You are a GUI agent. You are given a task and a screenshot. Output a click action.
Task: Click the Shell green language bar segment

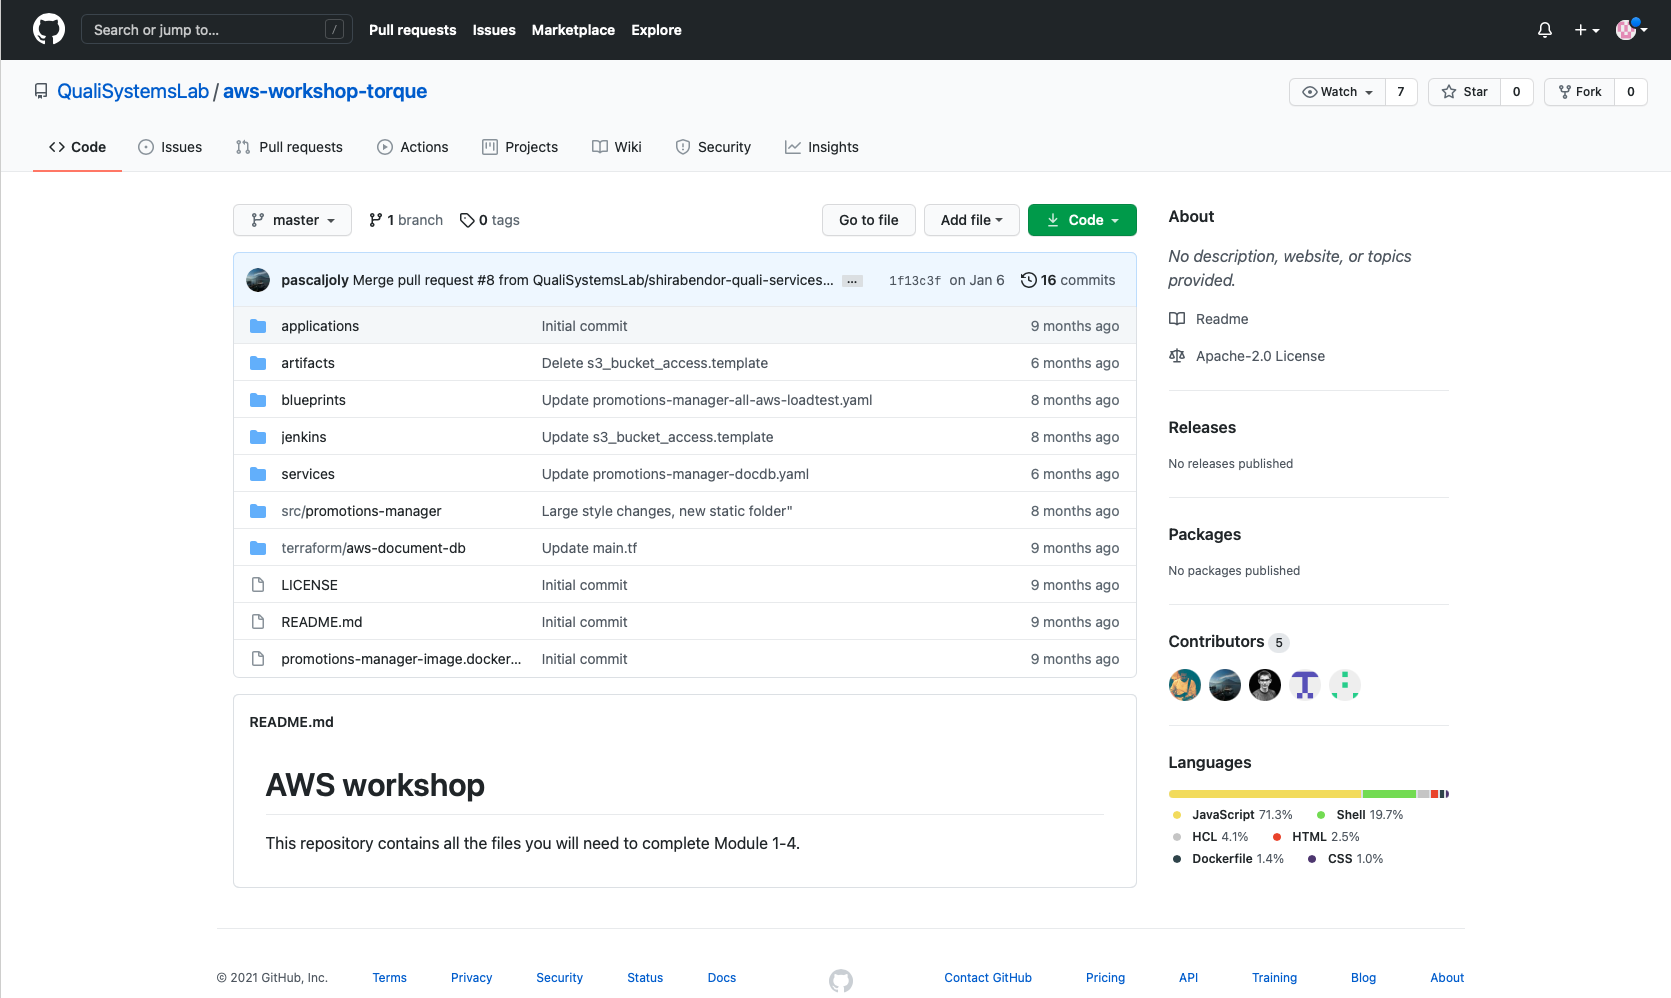[x=1389, y=794]
